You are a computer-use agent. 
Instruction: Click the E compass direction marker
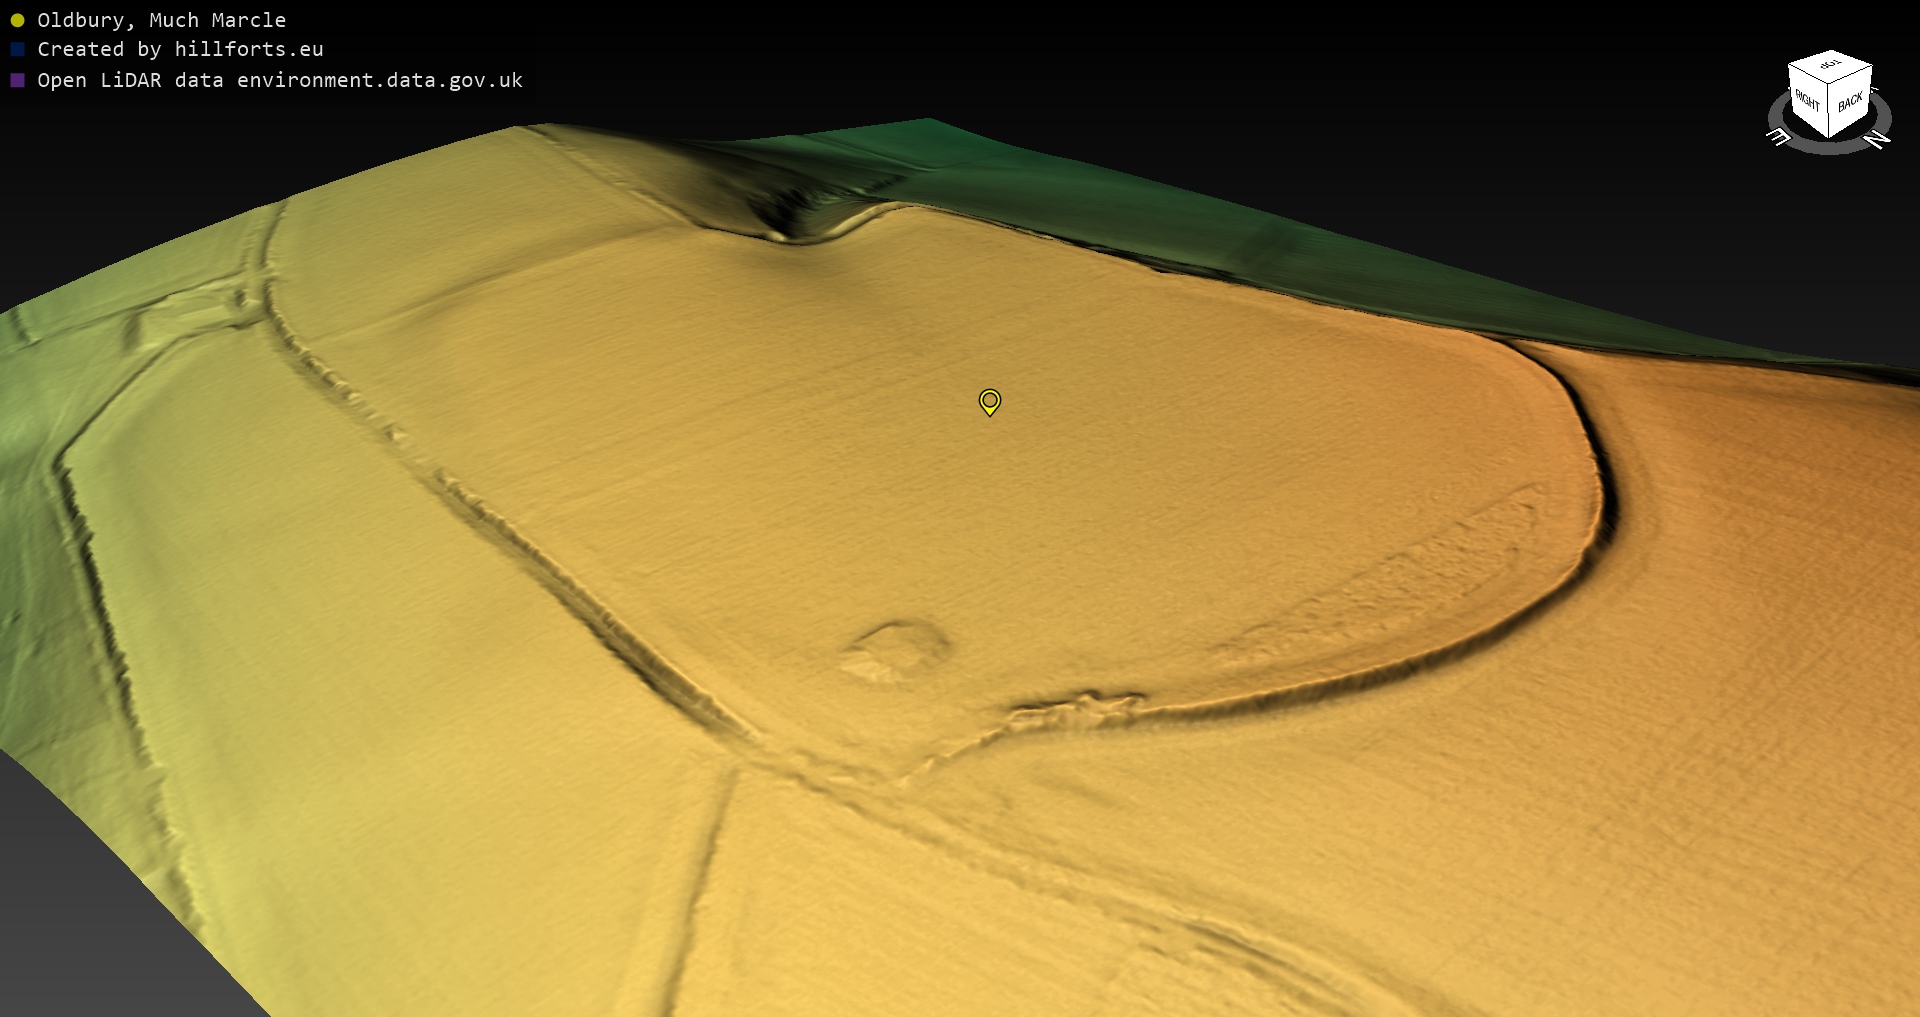click(x=1778, y=137)
